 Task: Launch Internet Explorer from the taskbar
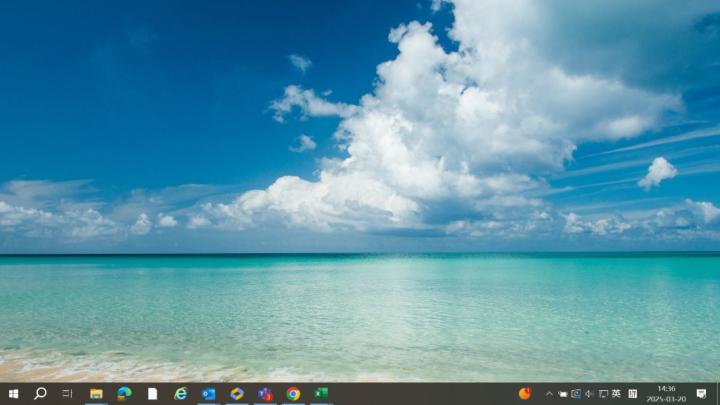pyautogui.click(x=180, y=394)
